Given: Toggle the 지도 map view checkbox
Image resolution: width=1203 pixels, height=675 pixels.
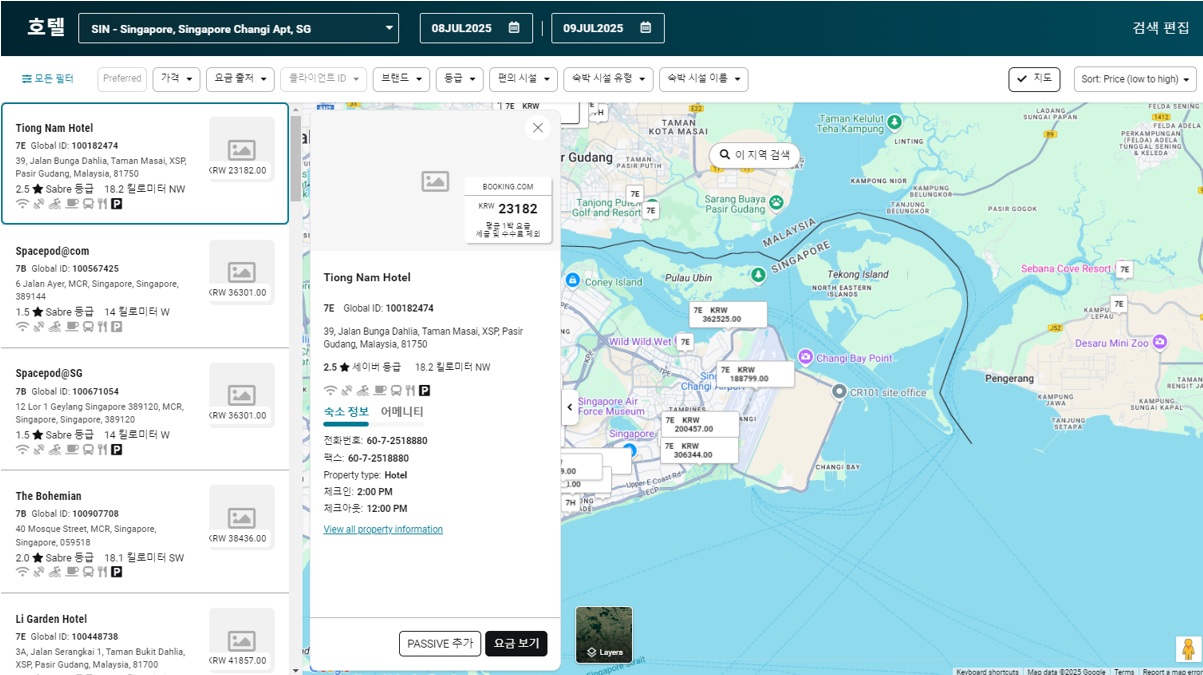Looking at the screenshot, I should (x=1034, y=79).
